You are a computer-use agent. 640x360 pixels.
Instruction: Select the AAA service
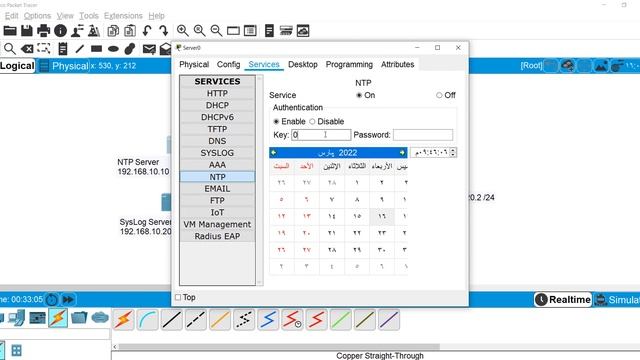(217, 164)
